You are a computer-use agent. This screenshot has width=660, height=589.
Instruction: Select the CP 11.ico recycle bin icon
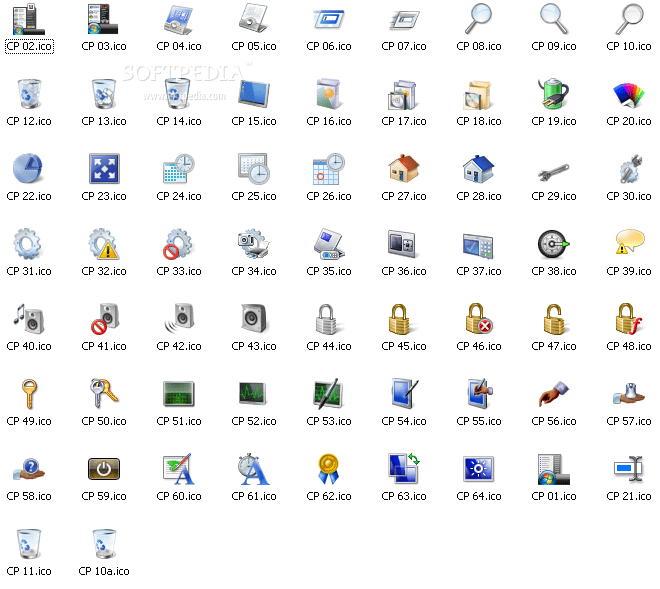coord(29,544)
